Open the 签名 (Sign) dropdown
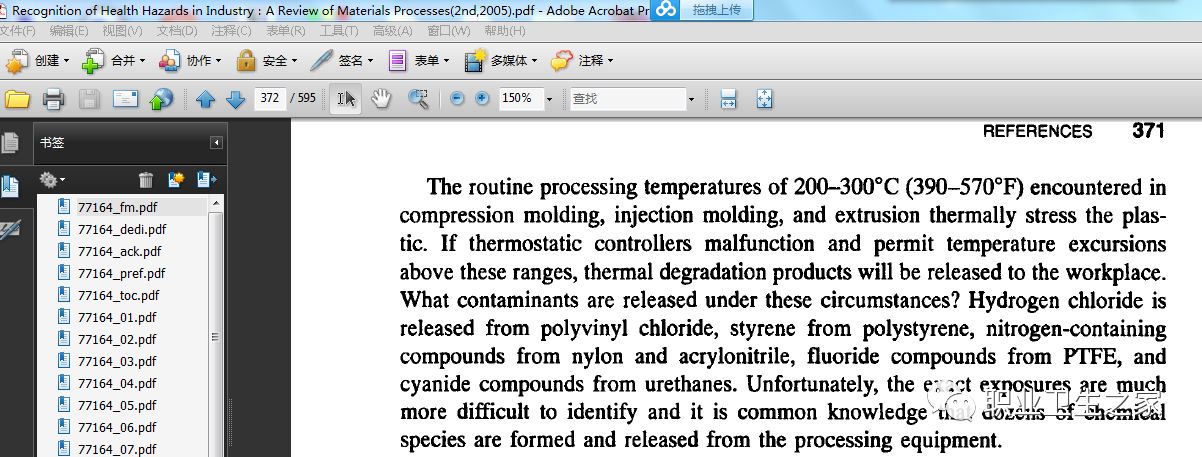This screenshot has height=457, width=1202. [342, 61]
